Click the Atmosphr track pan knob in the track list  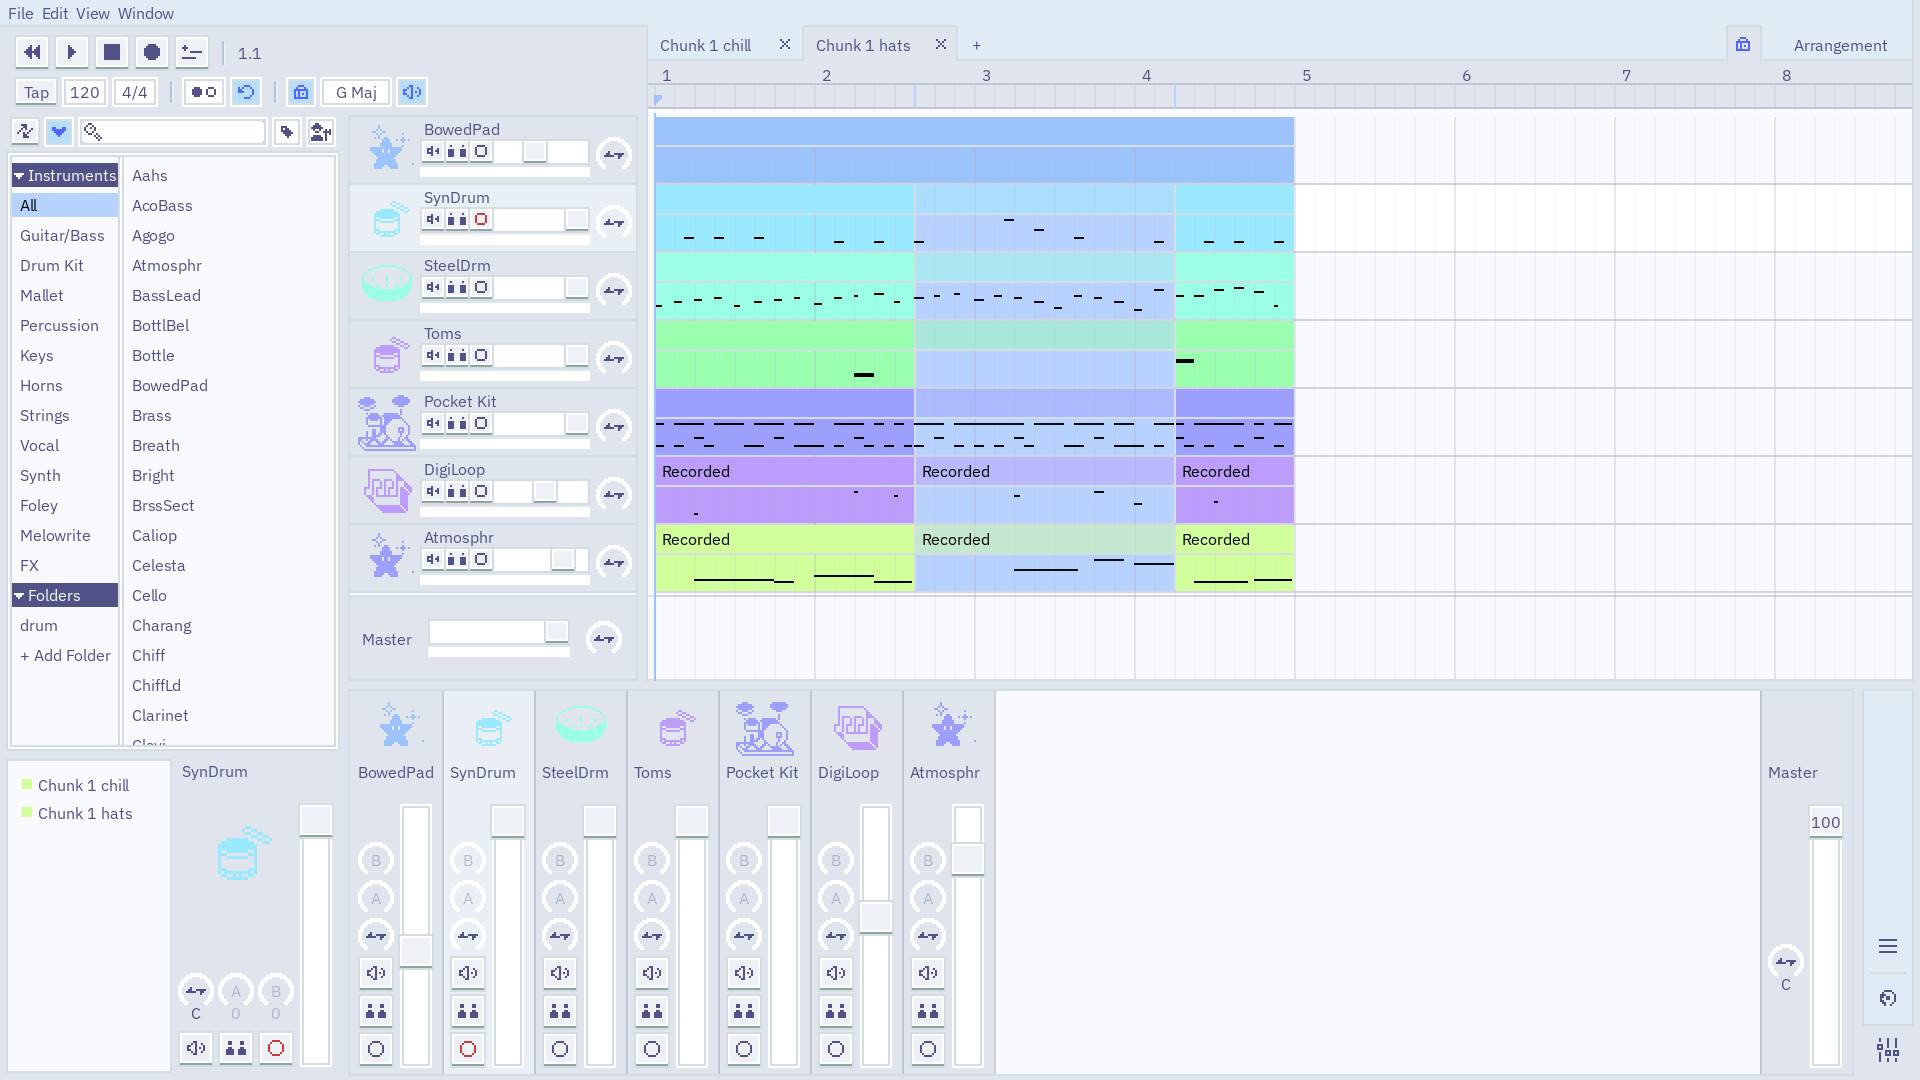click(614, 562)
